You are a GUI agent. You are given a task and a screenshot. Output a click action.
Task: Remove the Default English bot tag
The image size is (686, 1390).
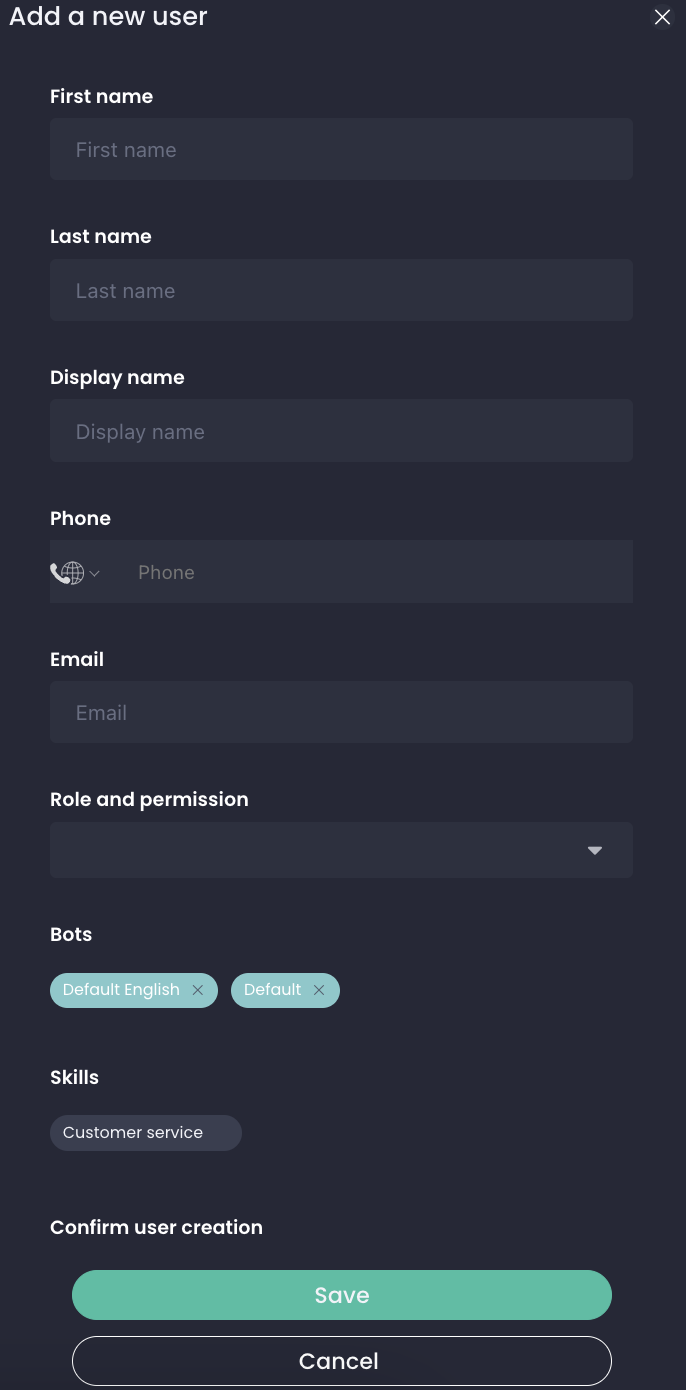pos(198,990)
